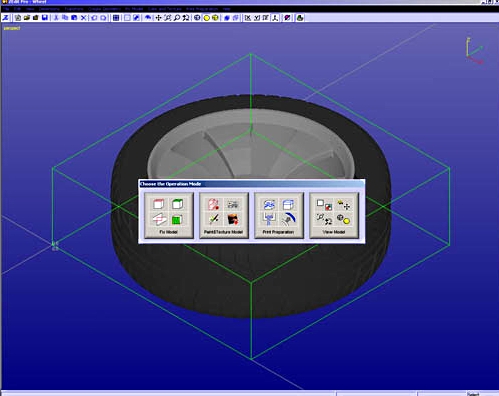Click the Save disk icon in toolbar
This screenshot has width=499, height=396.
point(45,18)
